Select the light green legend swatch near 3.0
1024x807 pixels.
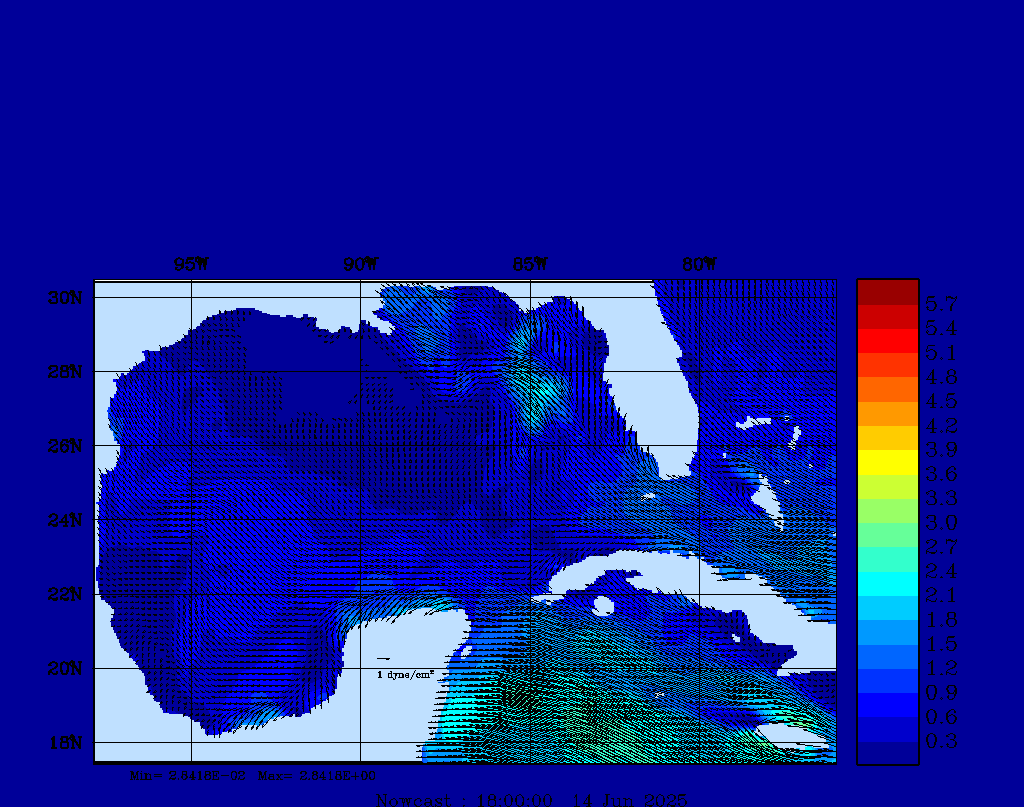pos(887,511)
